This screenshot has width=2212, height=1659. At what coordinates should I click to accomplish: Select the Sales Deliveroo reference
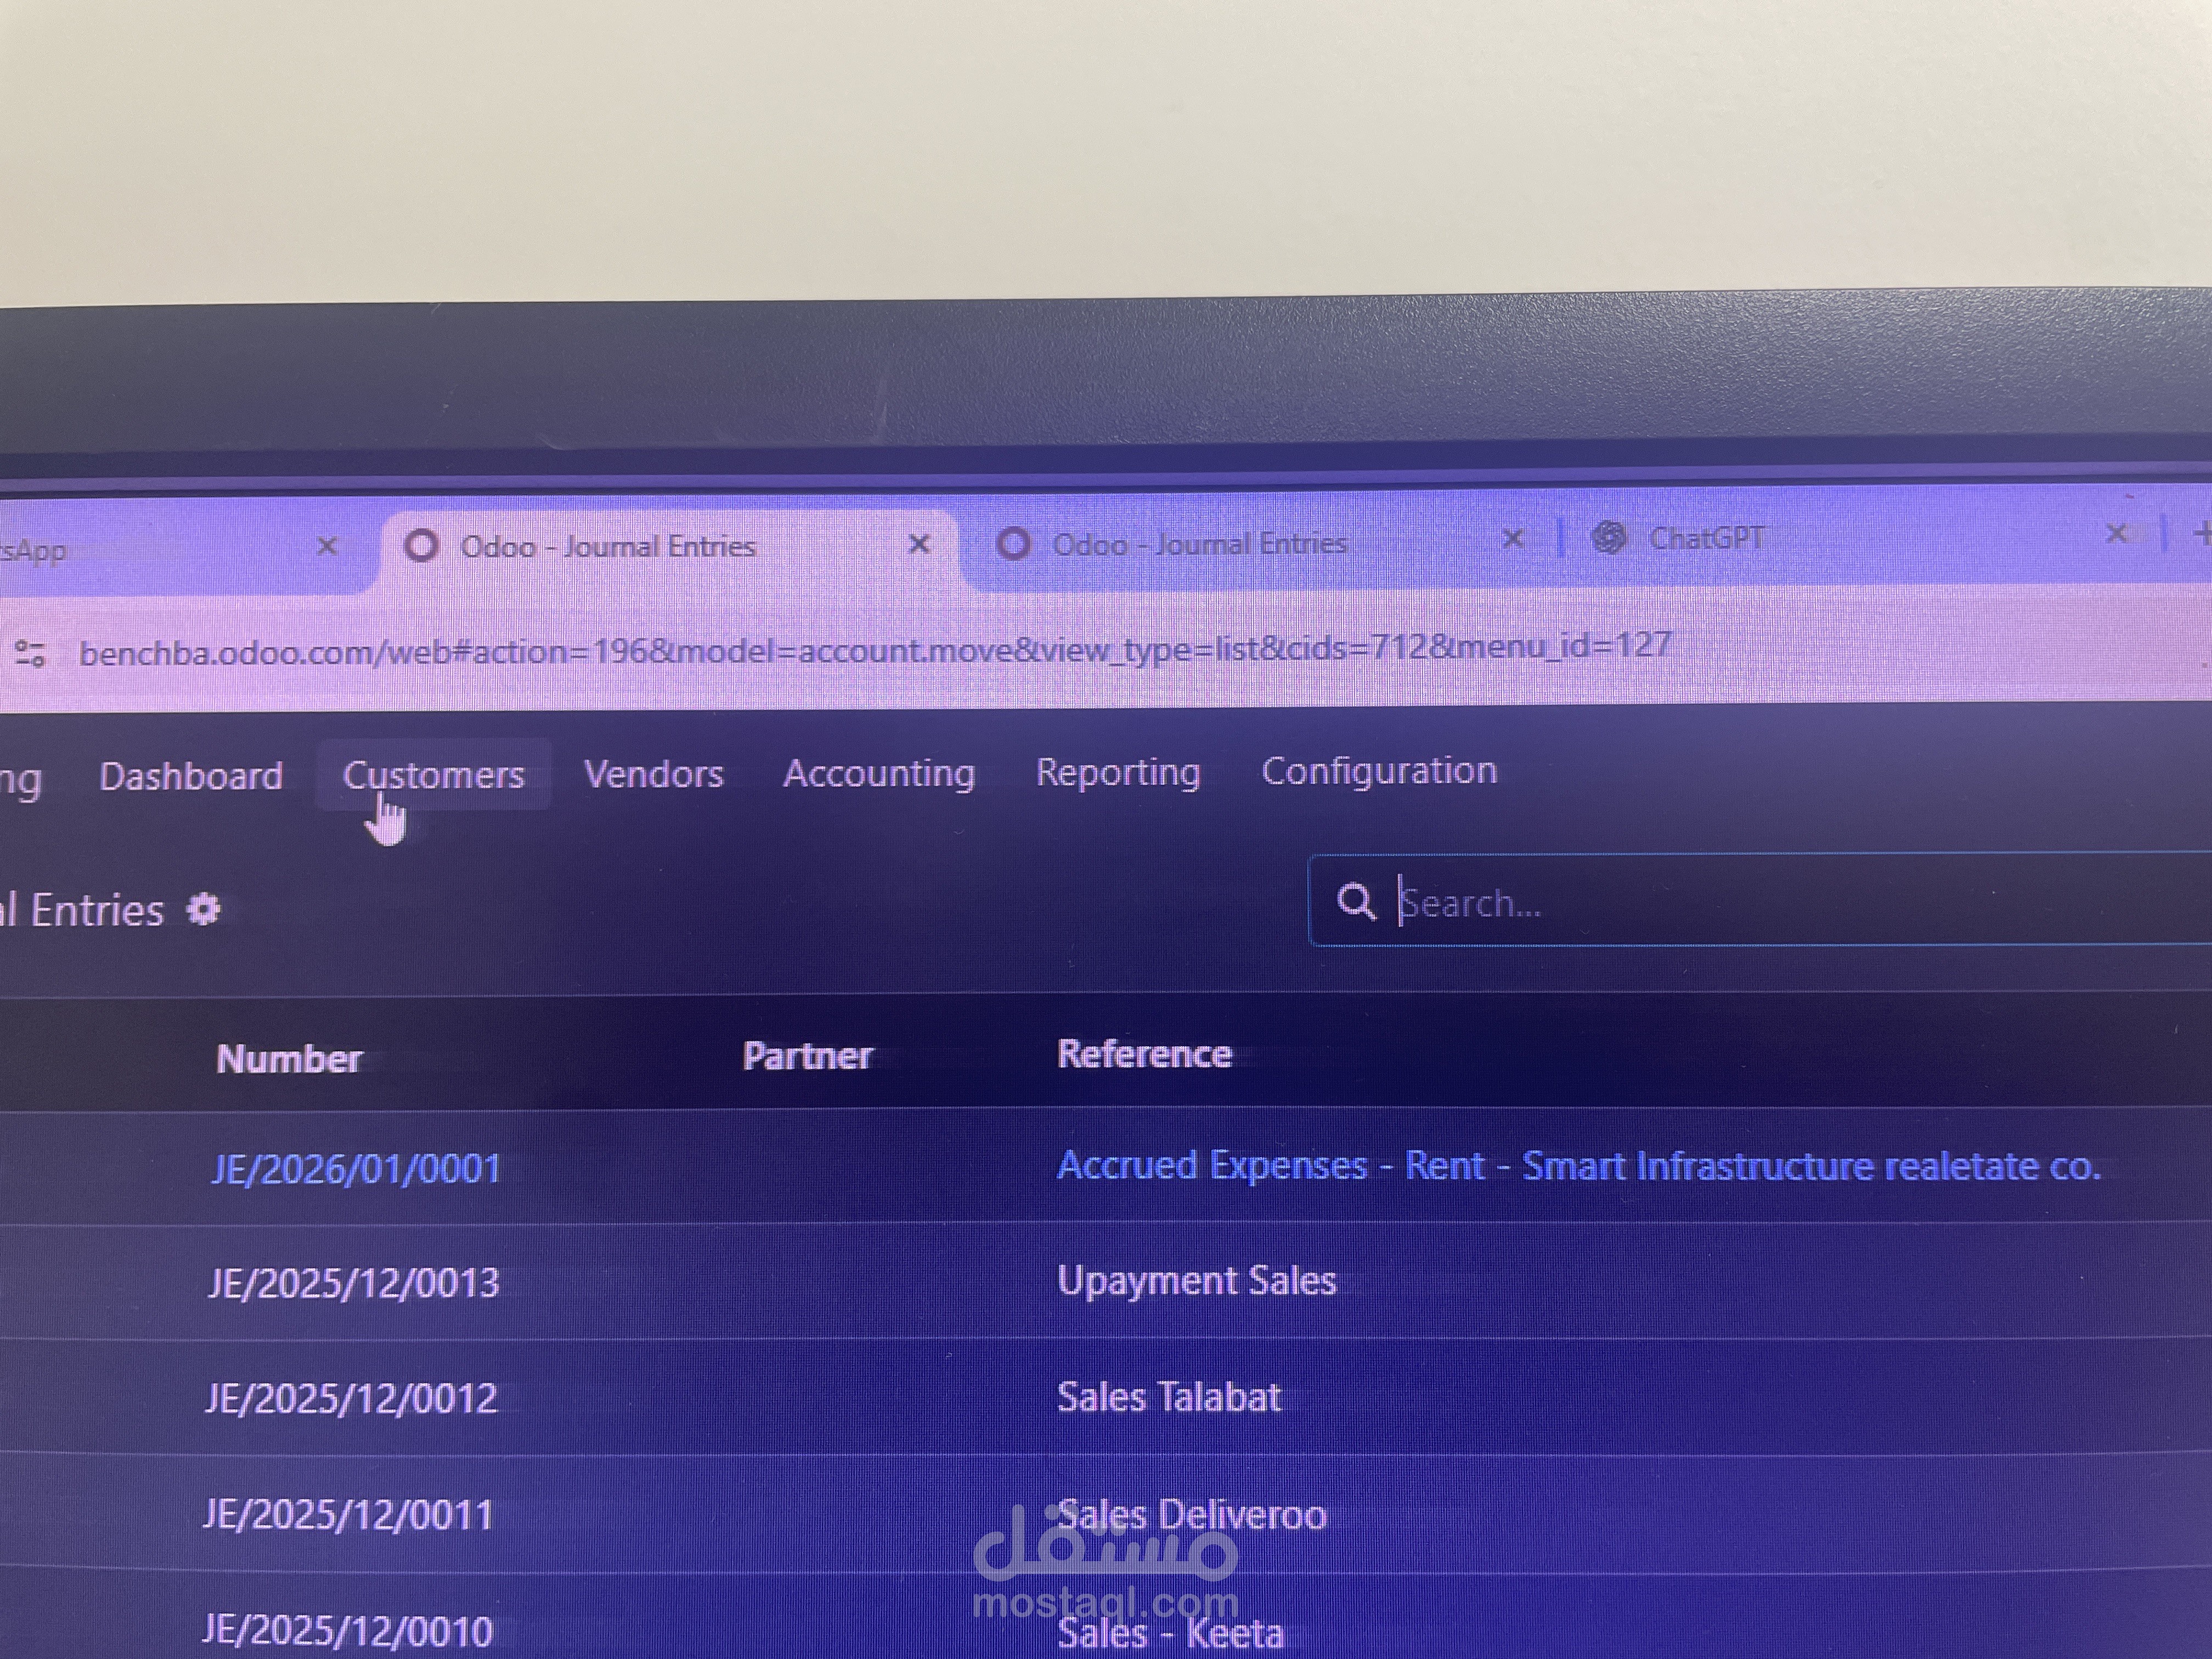pos(1191,1515)
